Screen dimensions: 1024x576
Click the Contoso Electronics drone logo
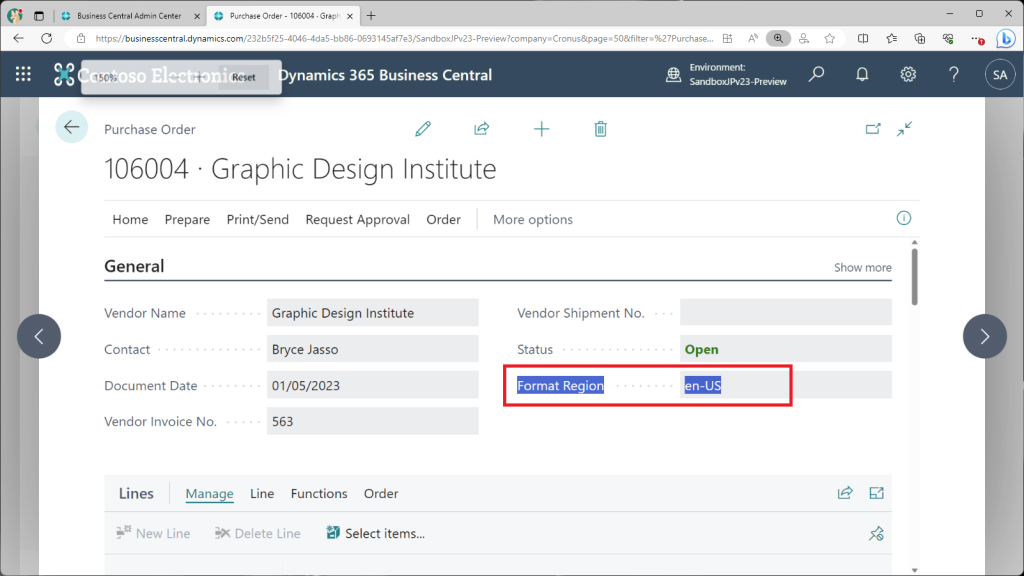64,74
